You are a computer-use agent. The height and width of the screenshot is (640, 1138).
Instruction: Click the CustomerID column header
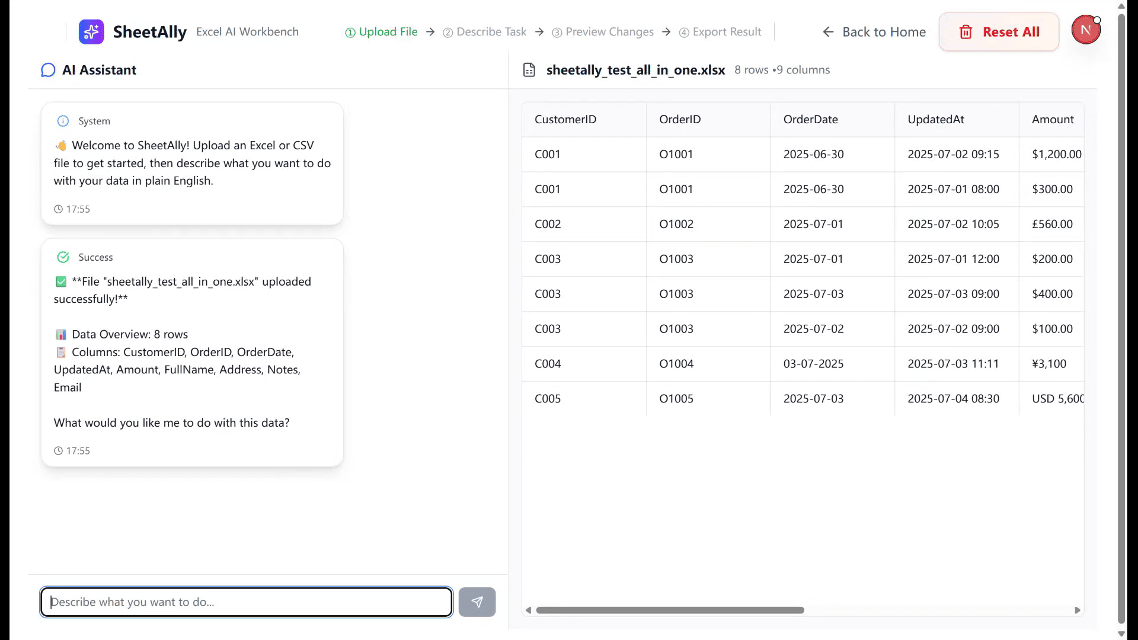pos(565,119)
